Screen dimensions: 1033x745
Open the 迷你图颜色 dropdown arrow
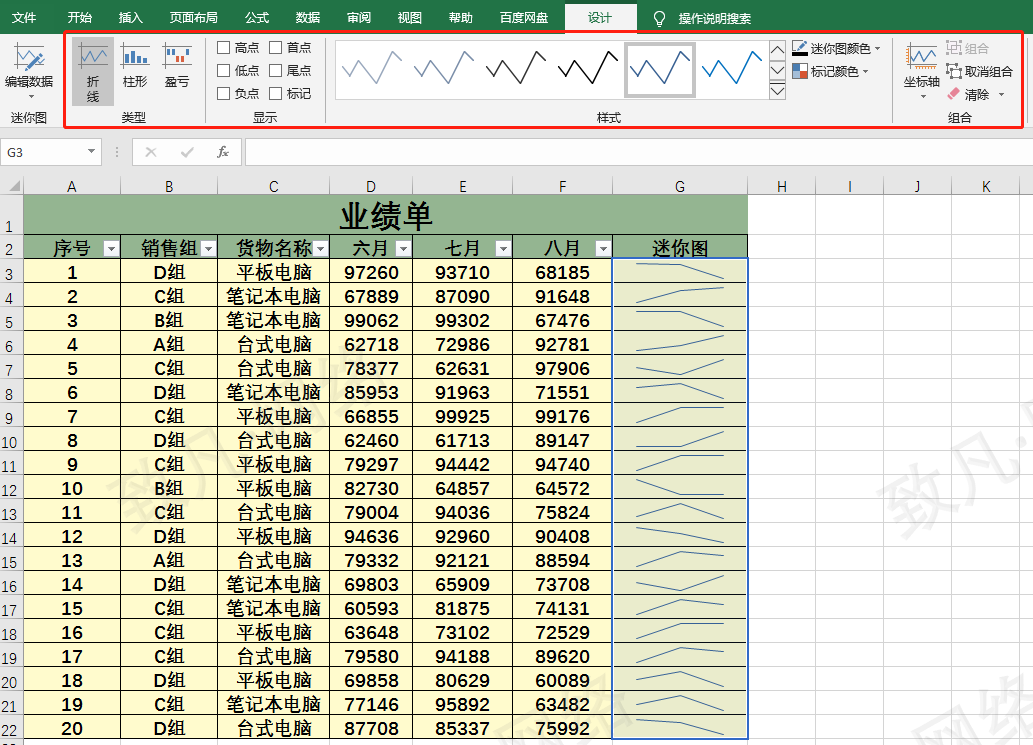tap(878, 49)
